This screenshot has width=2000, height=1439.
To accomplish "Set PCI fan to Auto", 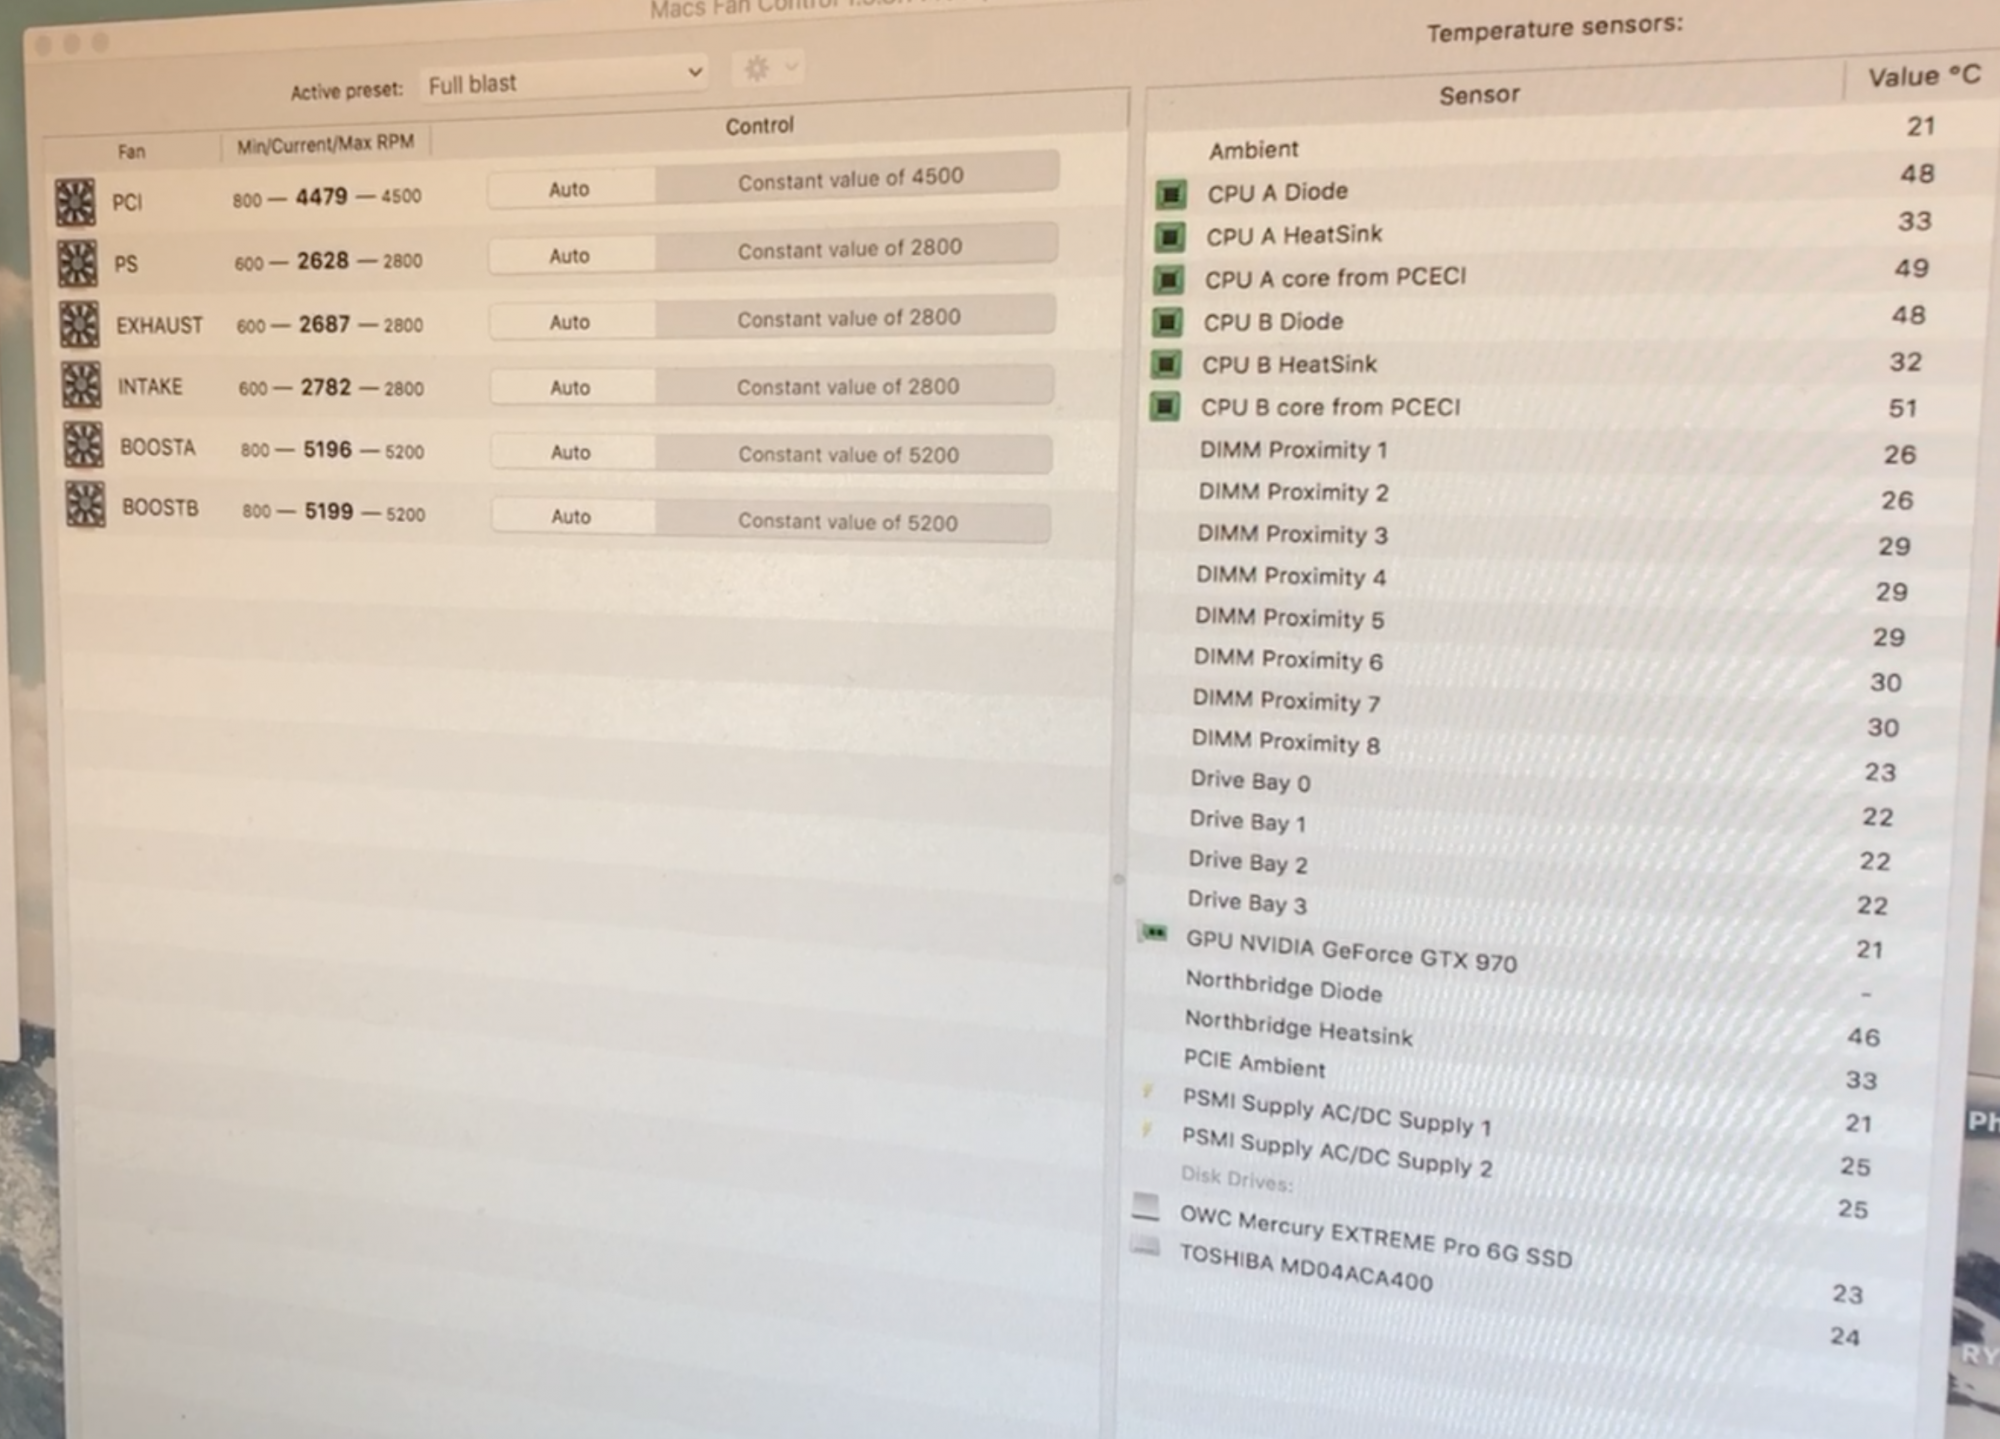I will [x=570, y=189].
